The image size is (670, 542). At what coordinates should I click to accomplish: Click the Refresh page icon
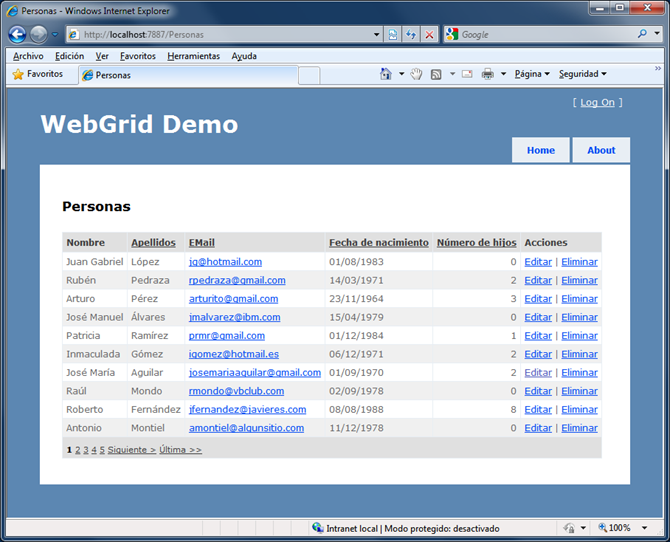(x=411, y=35)
